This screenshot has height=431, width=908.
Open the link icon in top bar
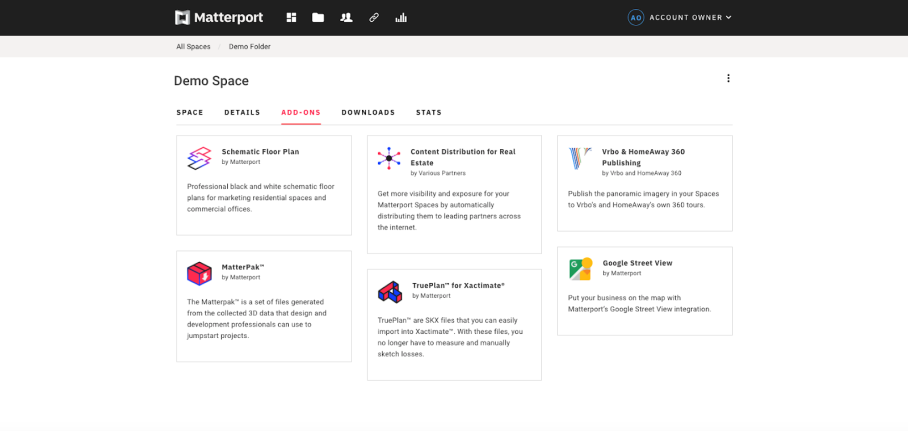point(374,17)
